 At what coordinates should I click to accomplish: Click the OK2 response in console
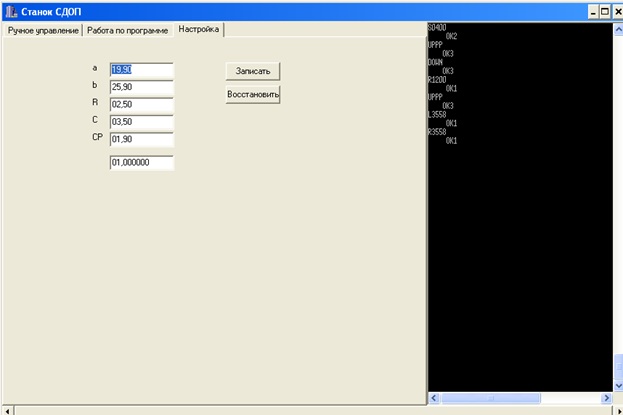451,36
